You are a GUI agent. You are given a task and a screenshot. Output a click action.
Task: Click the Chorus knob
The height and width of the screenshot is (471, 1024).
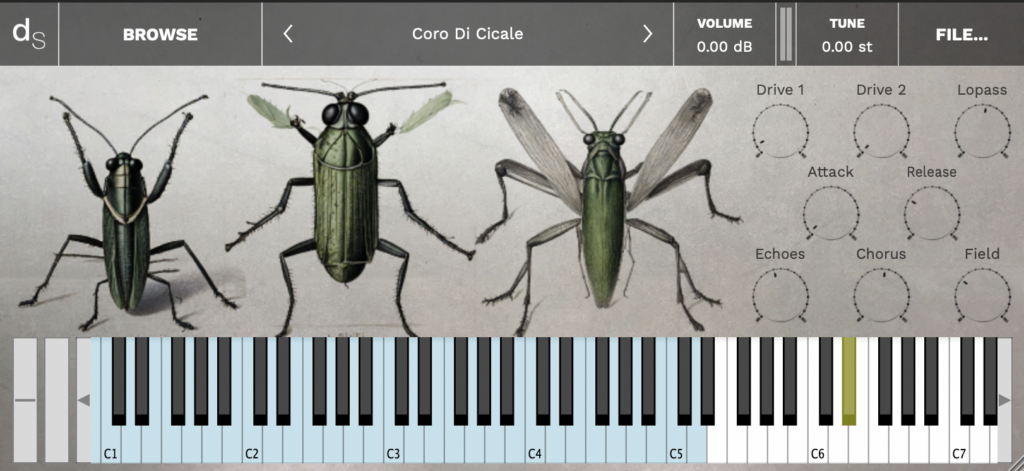click(881, 295)
